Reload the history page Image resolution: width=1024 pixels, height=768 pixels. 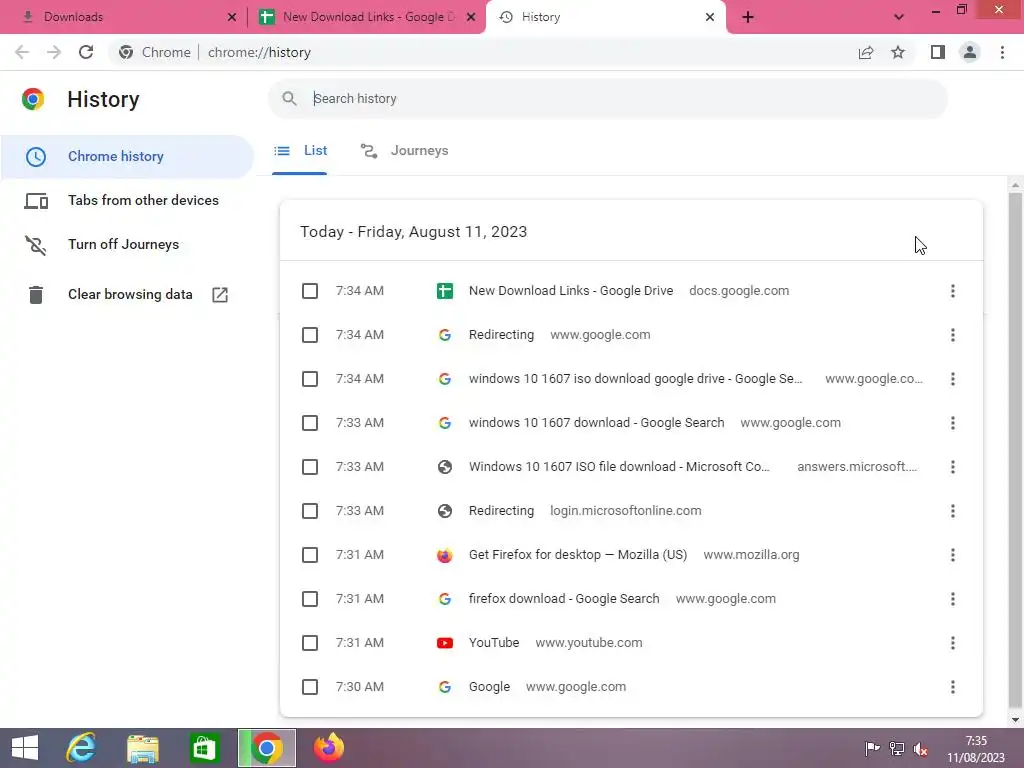86,52
